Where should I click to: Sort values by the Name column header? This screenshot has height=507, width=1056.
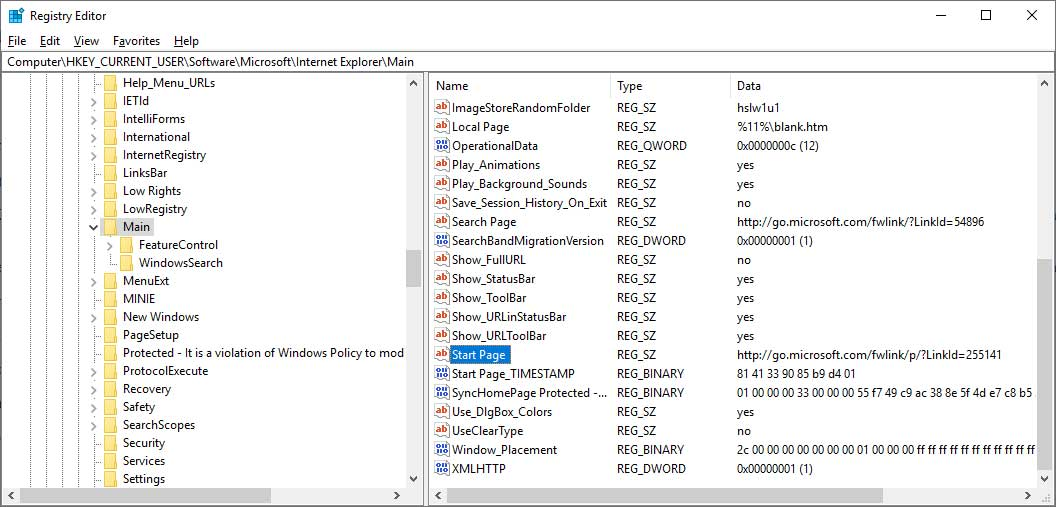coord(521,86)
